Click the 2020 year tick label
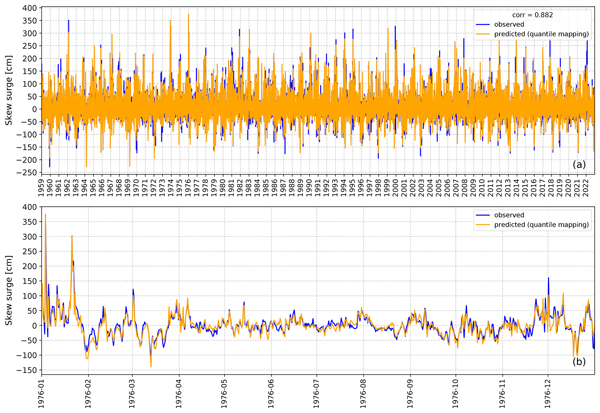Image resolution: width=600 pixels, height=413 pixels. coord(568,187)
